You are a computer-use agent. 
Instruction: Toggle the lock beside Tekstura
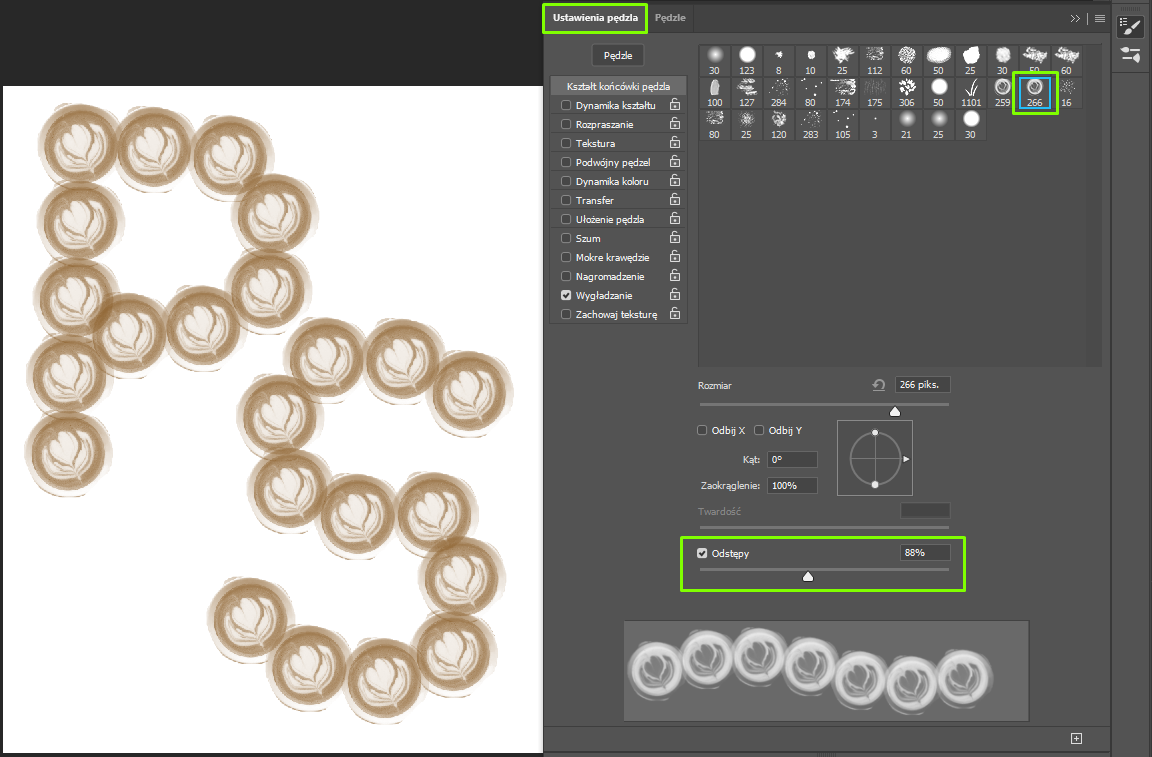click(674, 143)
